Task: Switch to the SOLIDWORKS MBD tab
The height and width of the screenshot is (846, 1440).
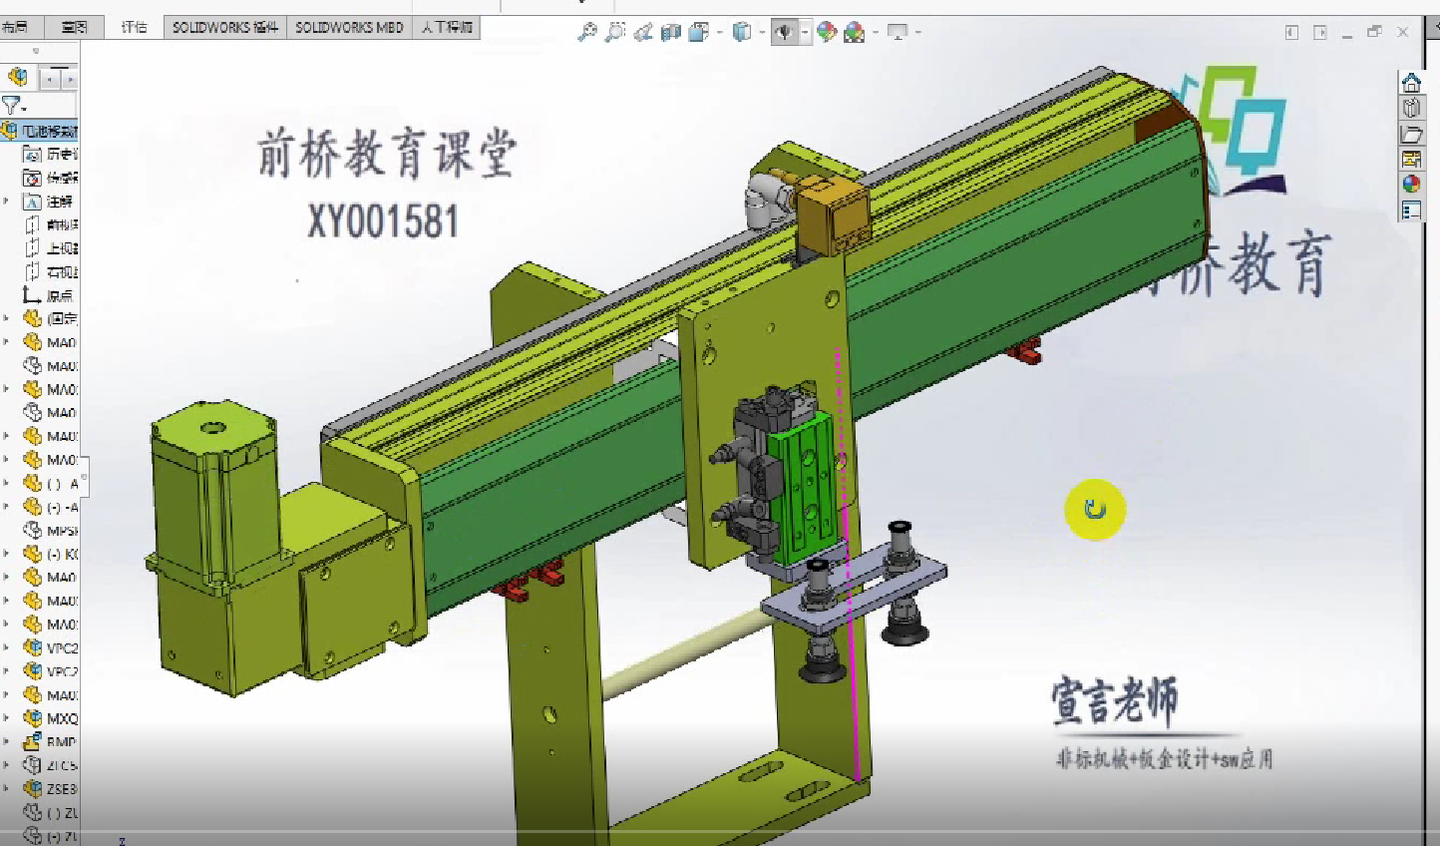Action: (349, 27)
